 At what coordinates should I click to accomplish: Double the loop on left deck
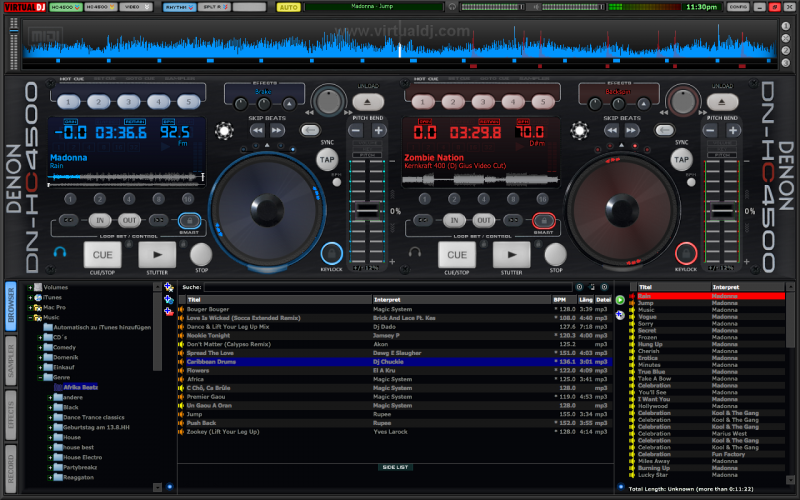[x=159, y=220]
